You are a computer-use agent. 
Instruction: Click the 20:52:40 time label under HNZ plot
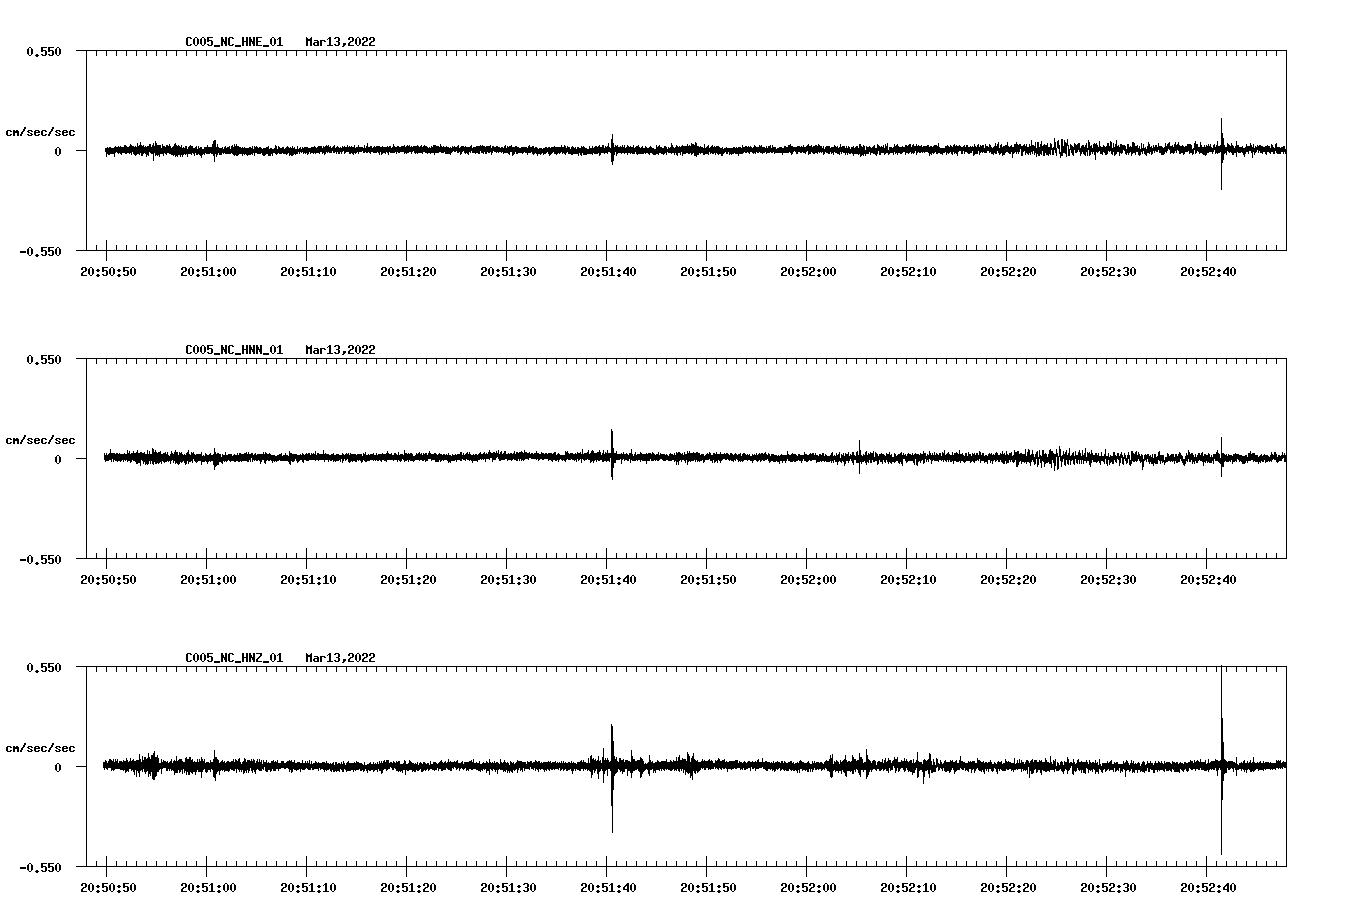point(1208,888)
